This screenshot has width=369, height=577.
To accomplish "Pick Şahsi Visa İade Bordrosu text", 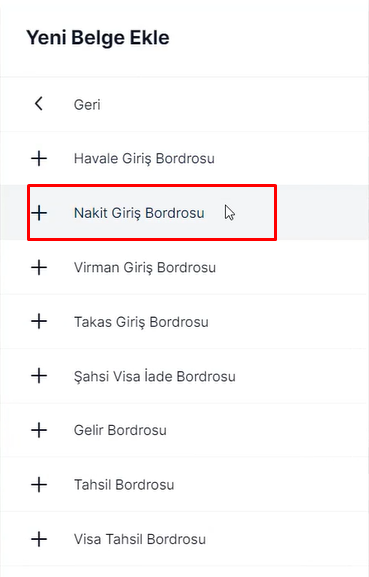I will coord(155,376).
